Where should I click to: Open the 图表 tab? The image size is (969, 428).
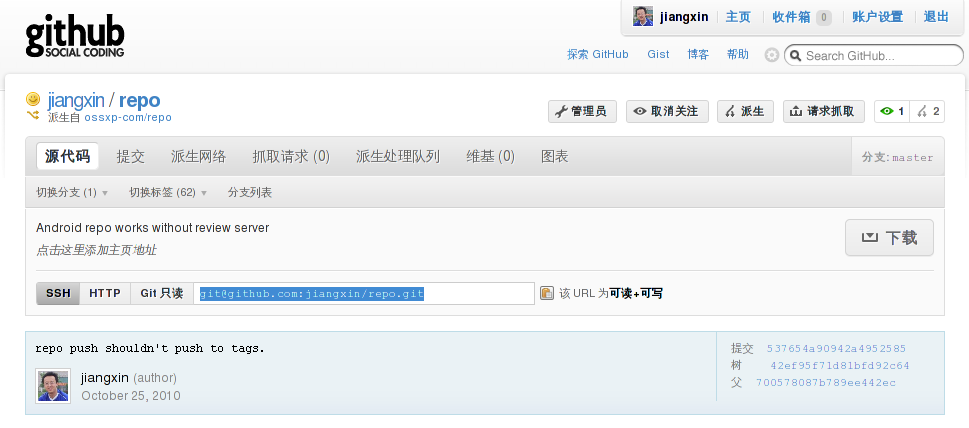click(554, 156)
